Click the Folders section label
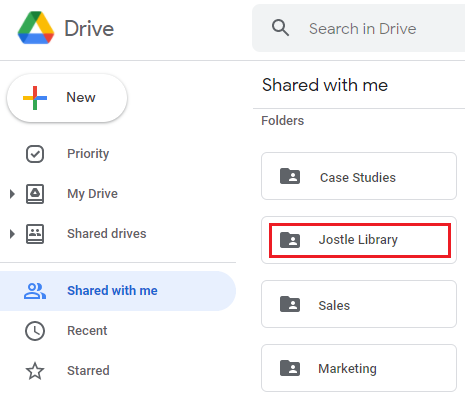The height and width of the screenshot is (399, 465). [283, 120]
